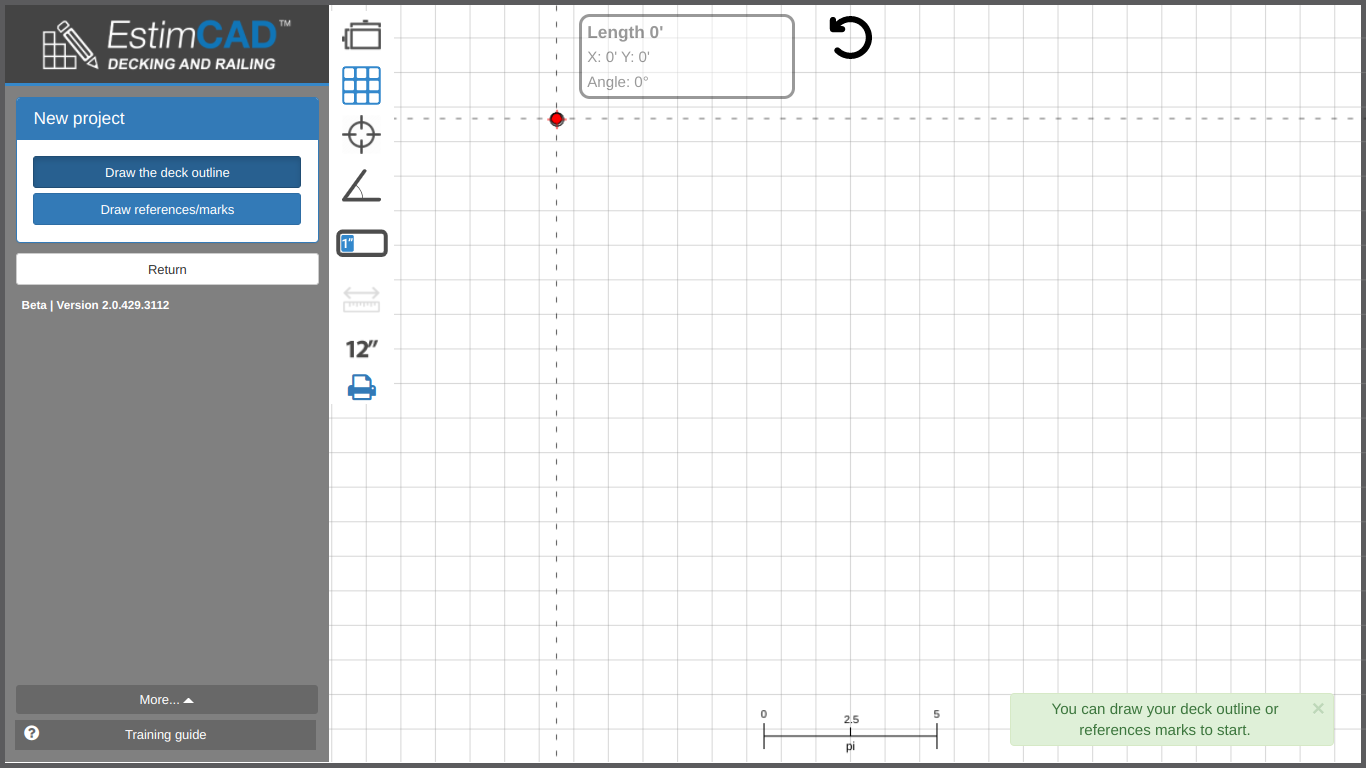Click the 1-inch board width icon
The height and width of the screenshot is (768, 1366).
[x=362, y=243]
